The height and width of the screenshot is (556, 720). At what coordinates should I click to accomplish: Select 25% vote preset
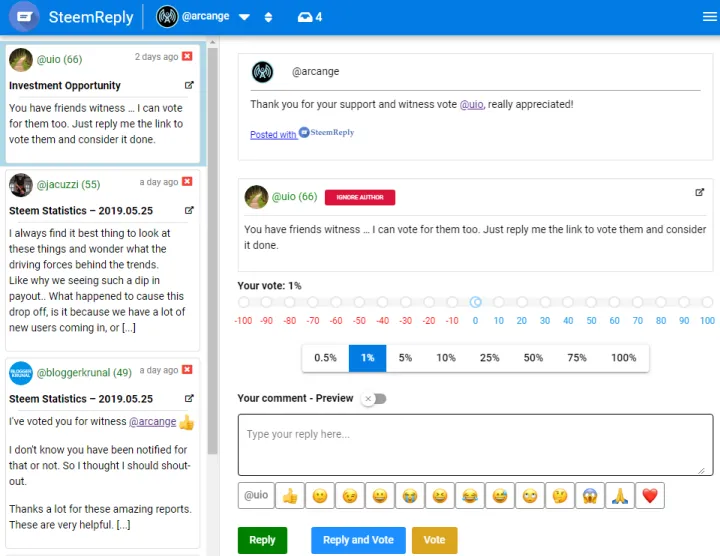coord(489,358)
